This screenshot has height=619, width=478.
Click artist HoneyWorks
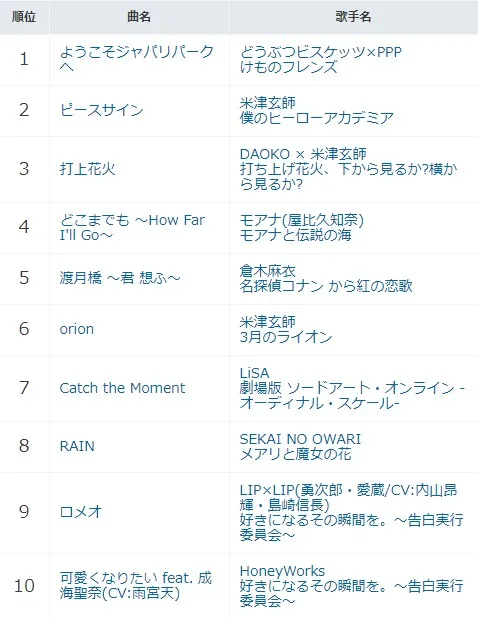282,571
